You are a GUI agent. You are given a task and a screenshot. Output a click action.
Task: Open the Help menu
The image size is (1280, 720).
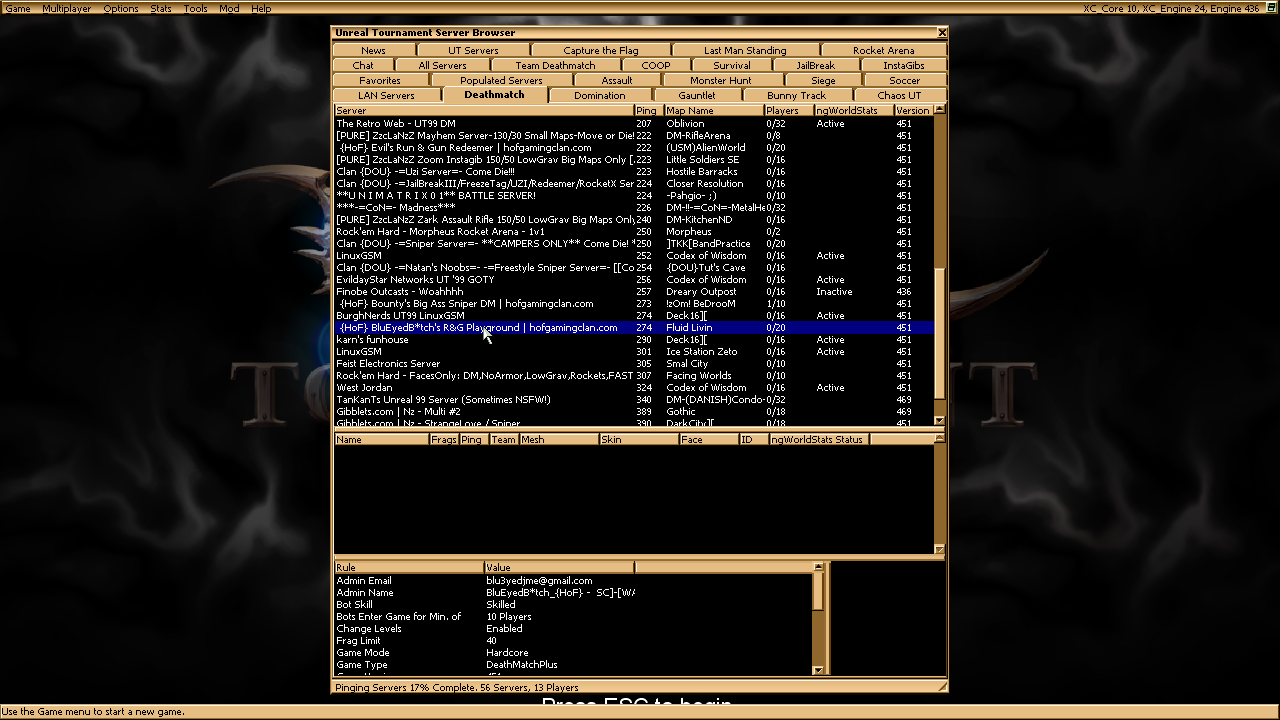(261, 8)
